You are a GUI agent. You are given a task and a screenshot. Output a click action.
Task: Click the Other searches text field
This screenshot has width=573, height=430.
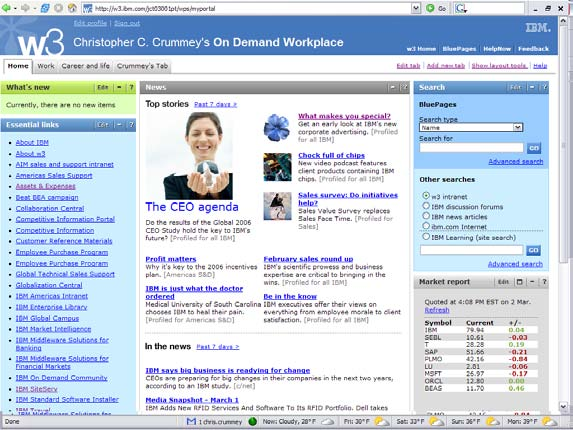471,250
